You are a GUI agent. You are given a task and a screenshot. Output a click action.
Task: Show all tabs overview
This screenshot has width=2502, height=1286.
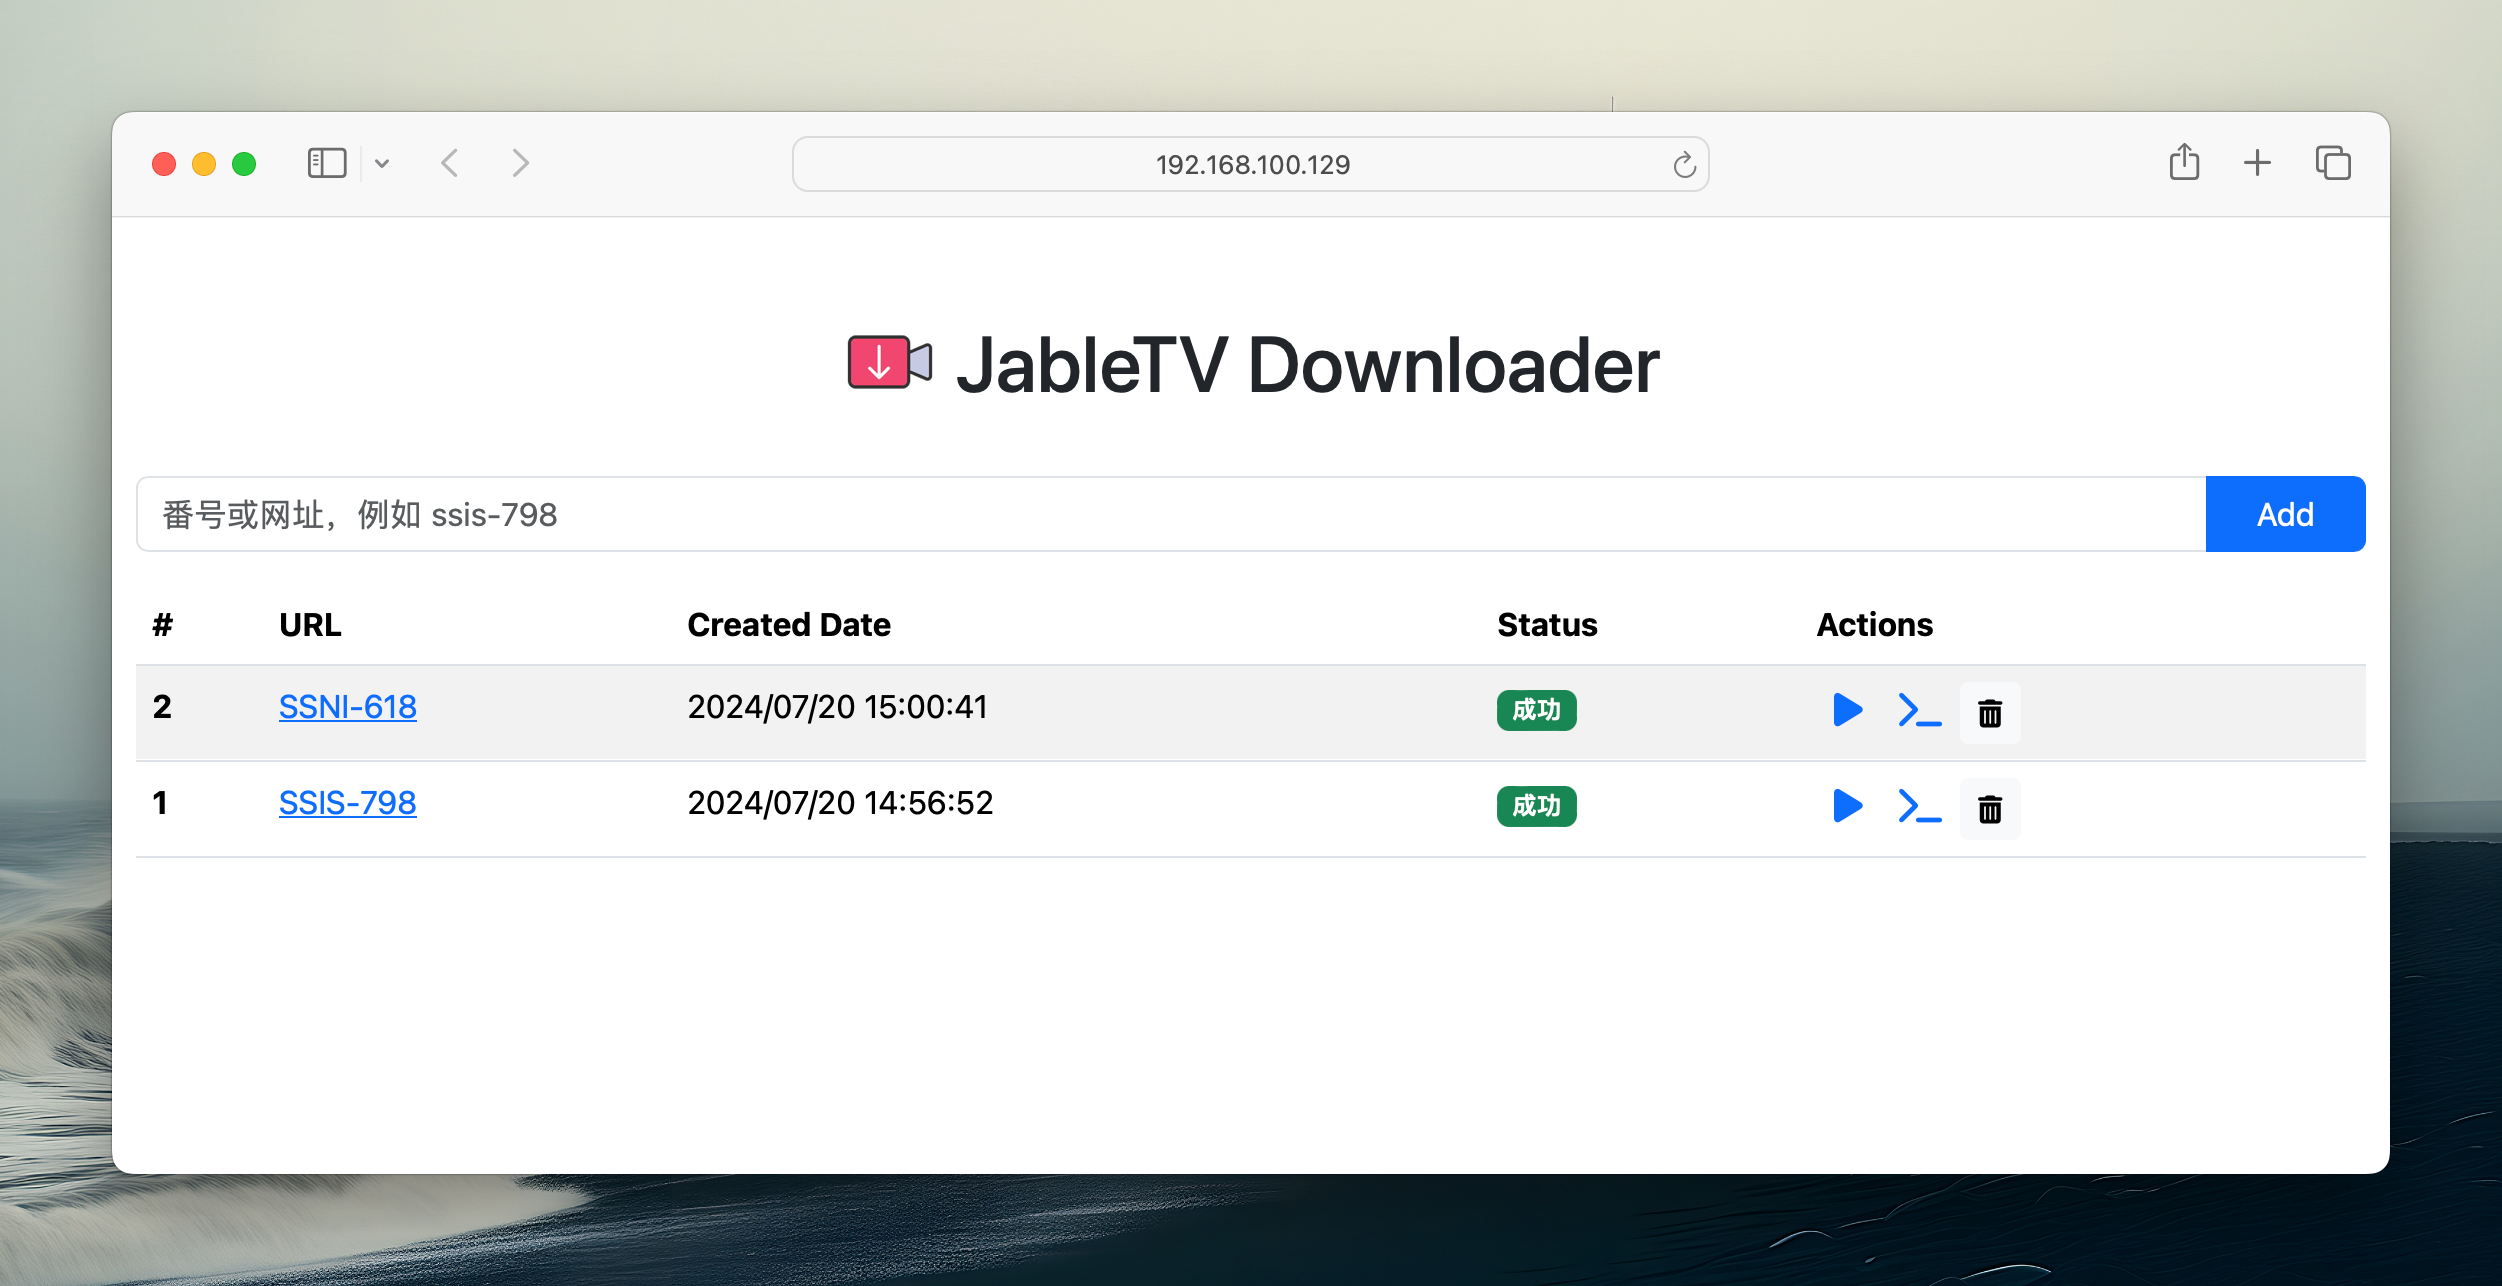click(2333, 163)
